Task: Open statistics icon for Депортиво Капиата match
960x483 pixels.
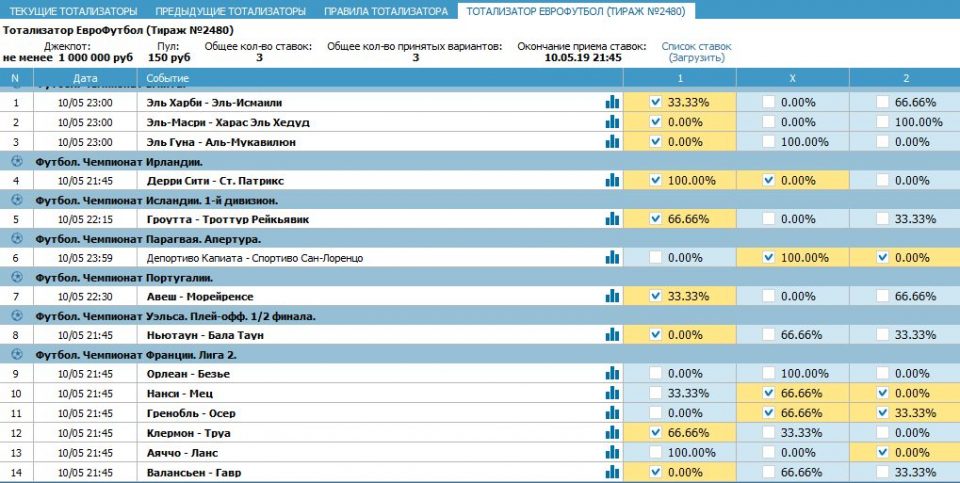Action: (x=611, y=258)
